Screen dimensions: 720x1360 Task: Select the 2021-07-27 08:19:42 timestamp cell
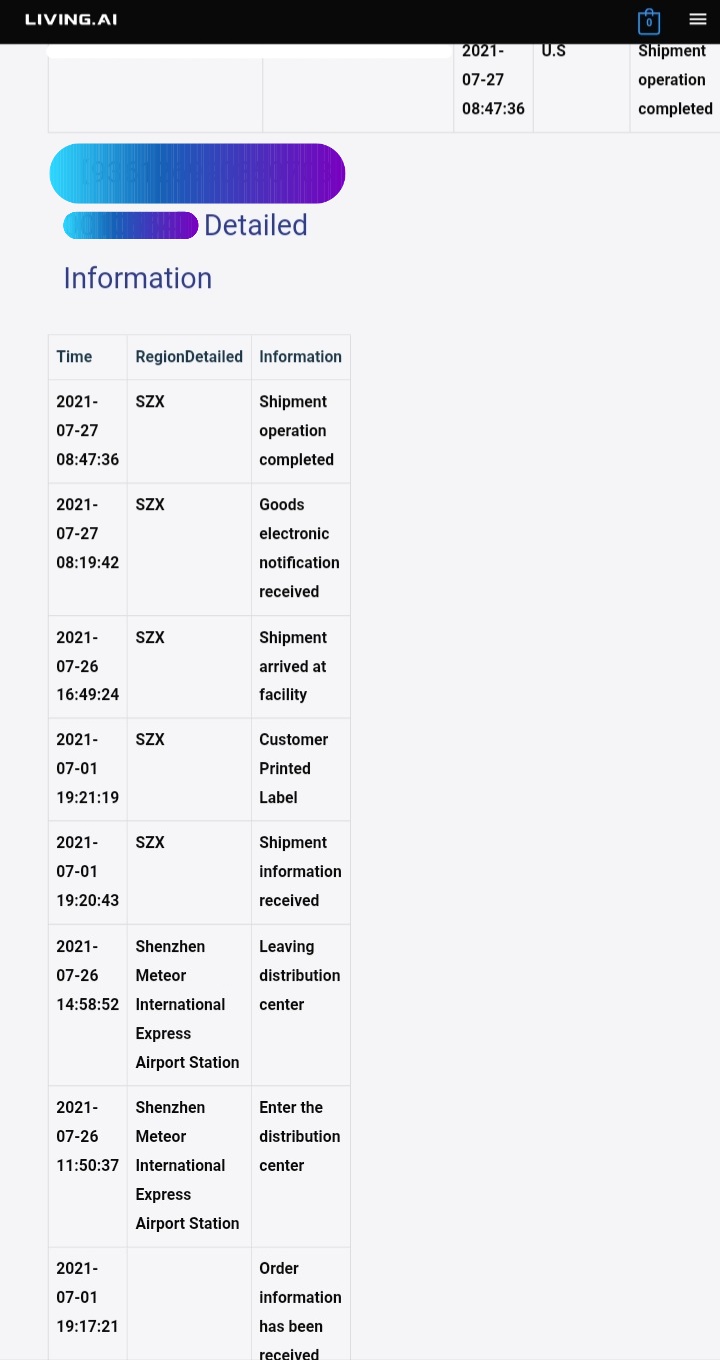coord(87,533)
